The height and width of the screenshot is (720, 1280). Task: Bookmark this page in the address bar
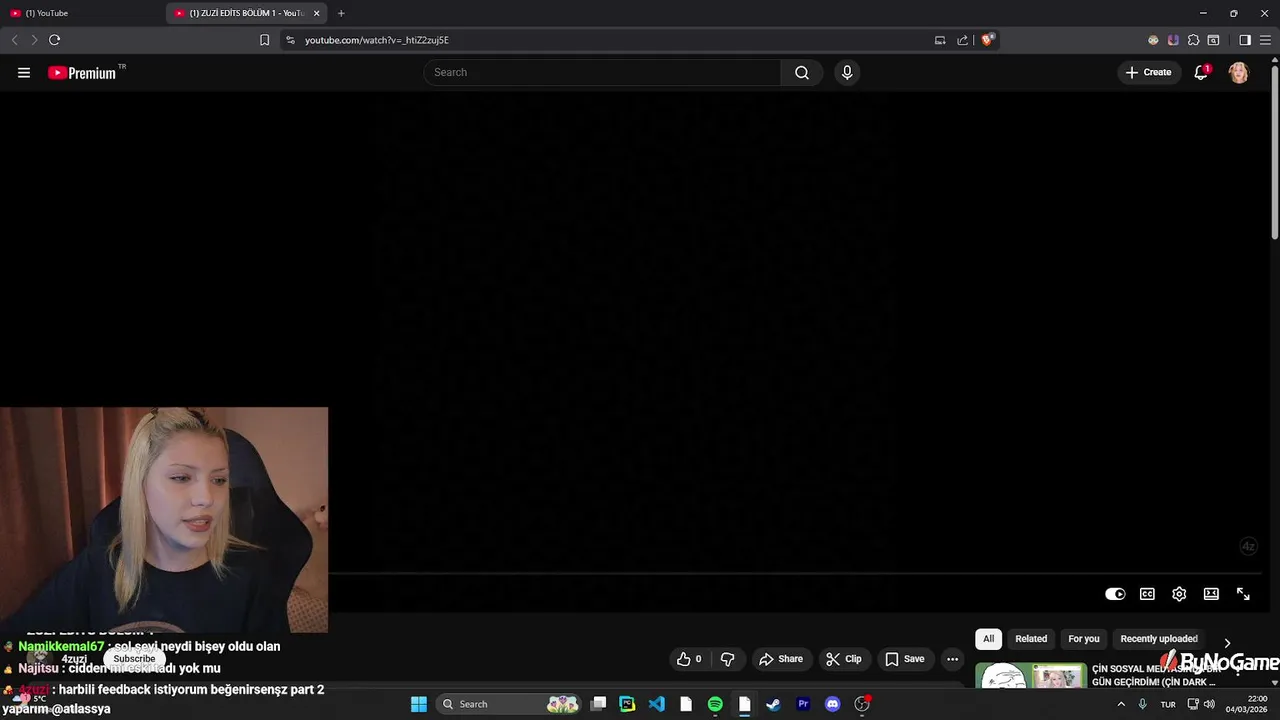coord(264,40)
